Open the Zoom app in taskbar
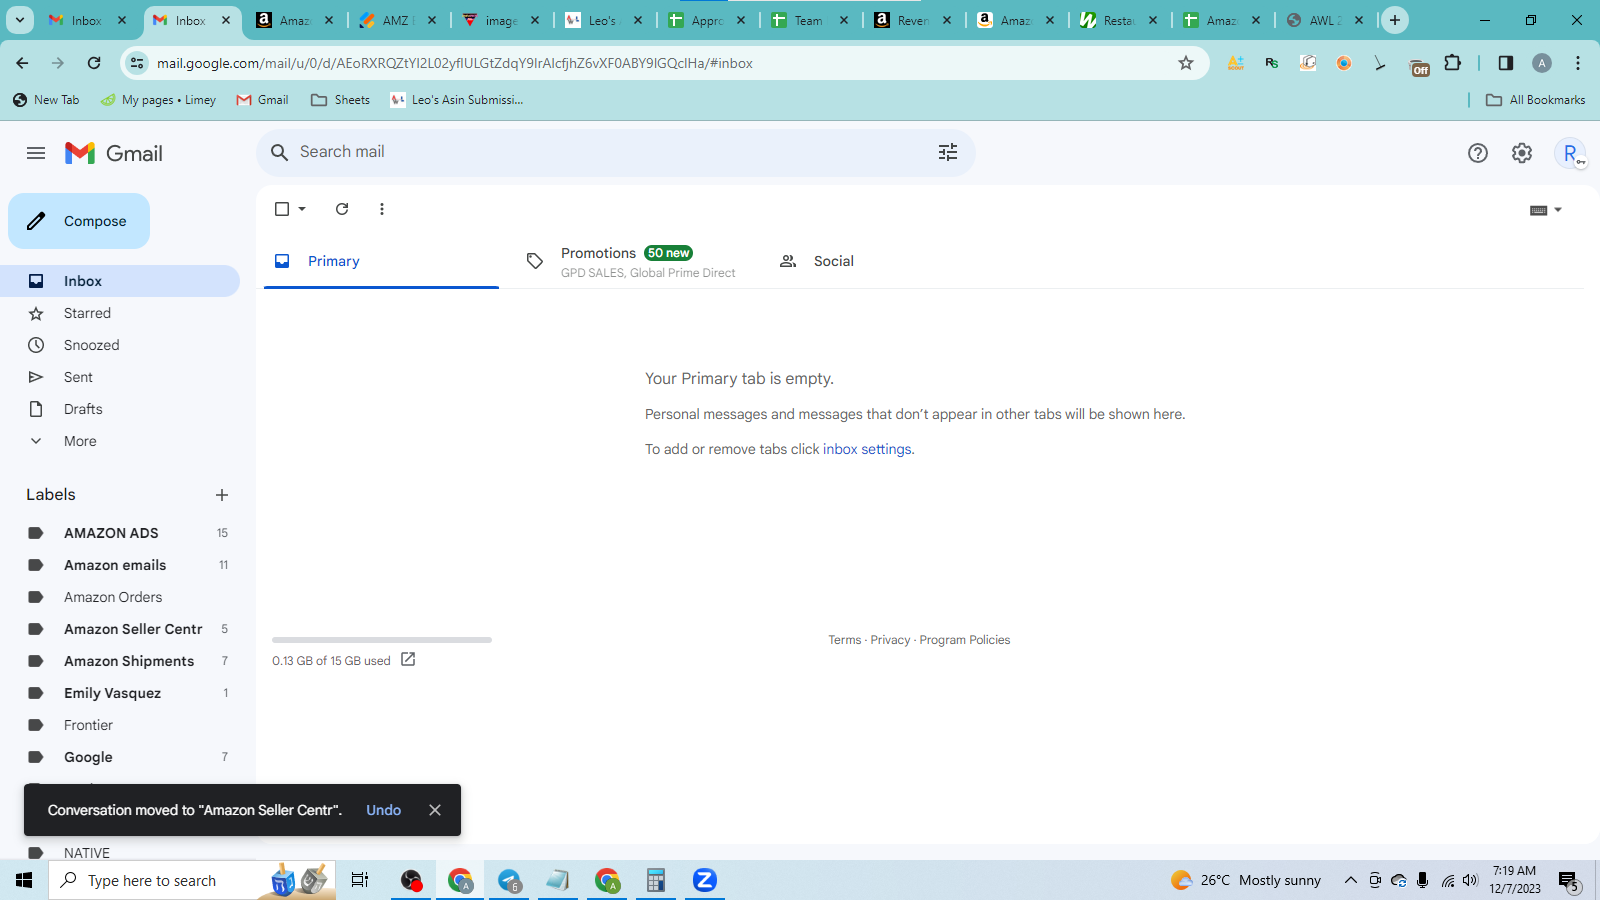This screenshot has width=1600, height=900. pos(705,880)
